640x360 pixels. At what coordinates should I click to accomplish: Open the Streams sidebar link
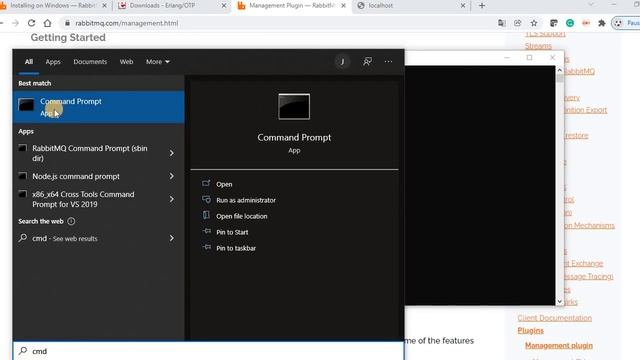click(x=538, y=46)
